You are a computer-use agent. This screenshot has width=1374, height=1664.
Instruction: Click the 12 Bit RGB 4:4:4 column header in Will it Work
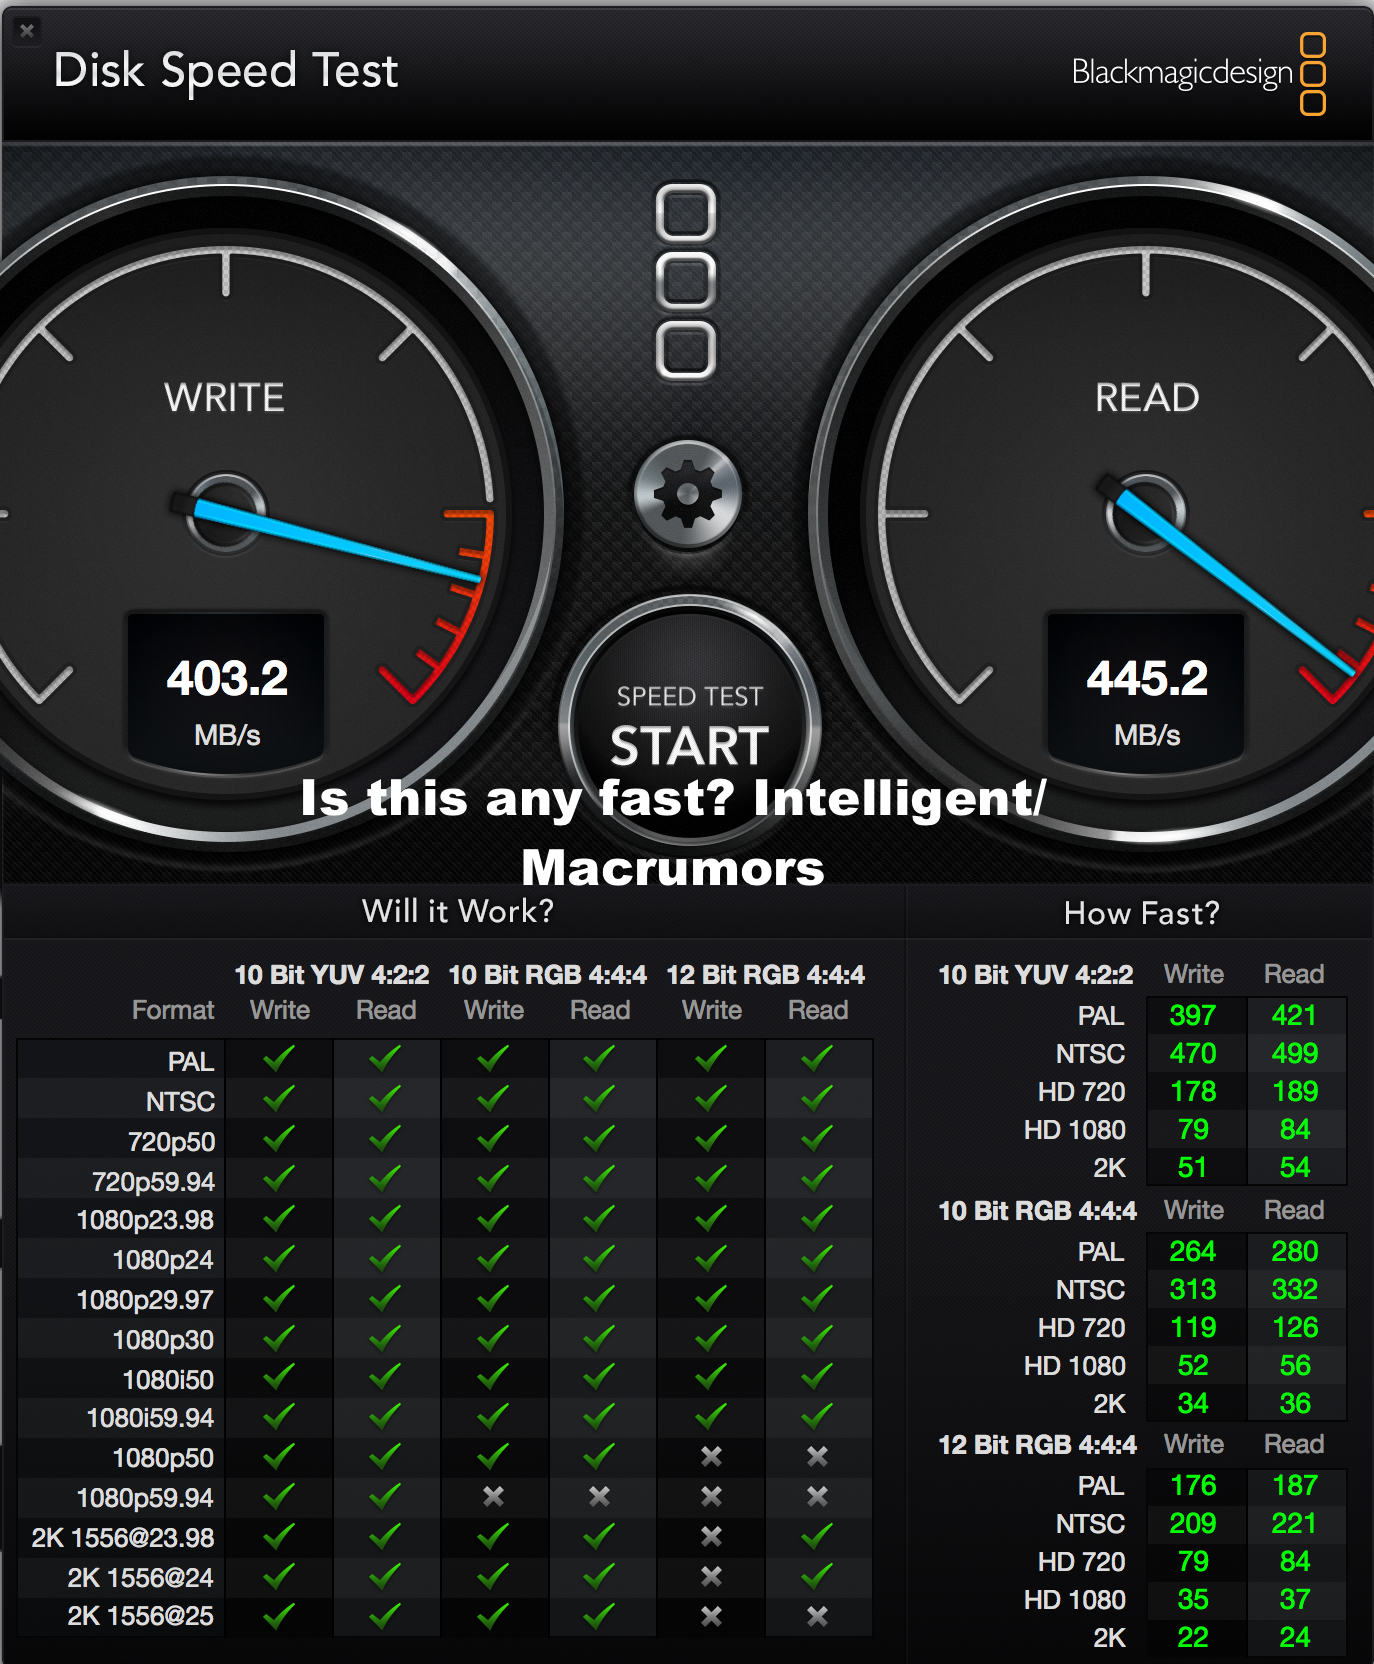(x=766, y=975)
